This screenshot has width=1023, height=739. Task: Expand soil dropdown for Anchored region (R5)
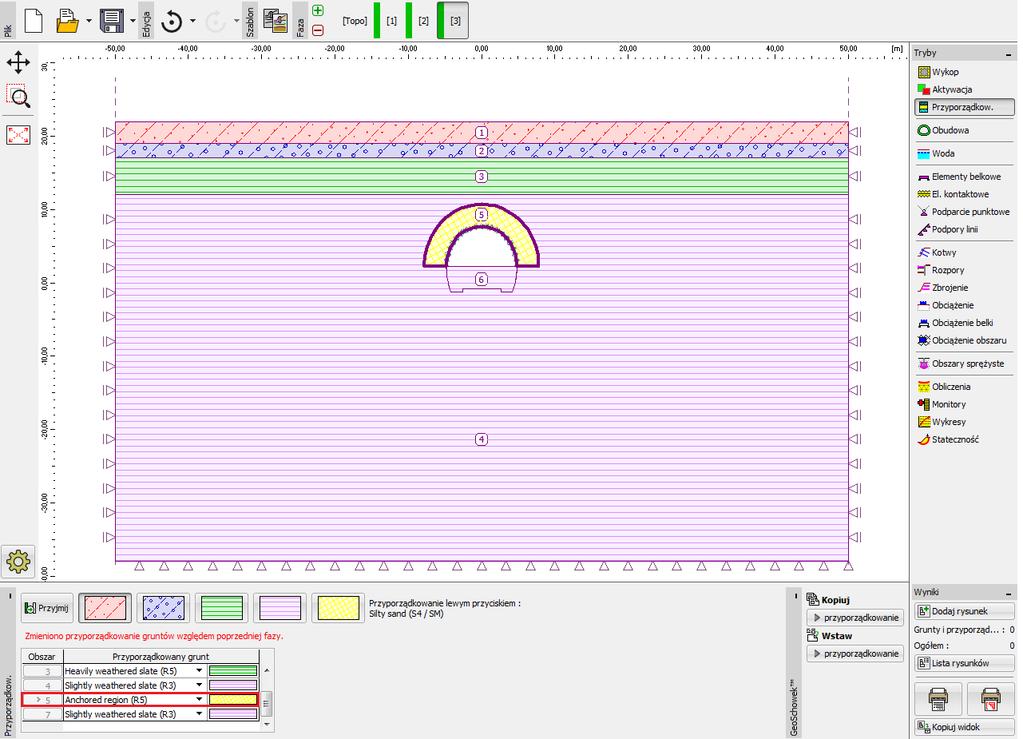tap(199, 699)
